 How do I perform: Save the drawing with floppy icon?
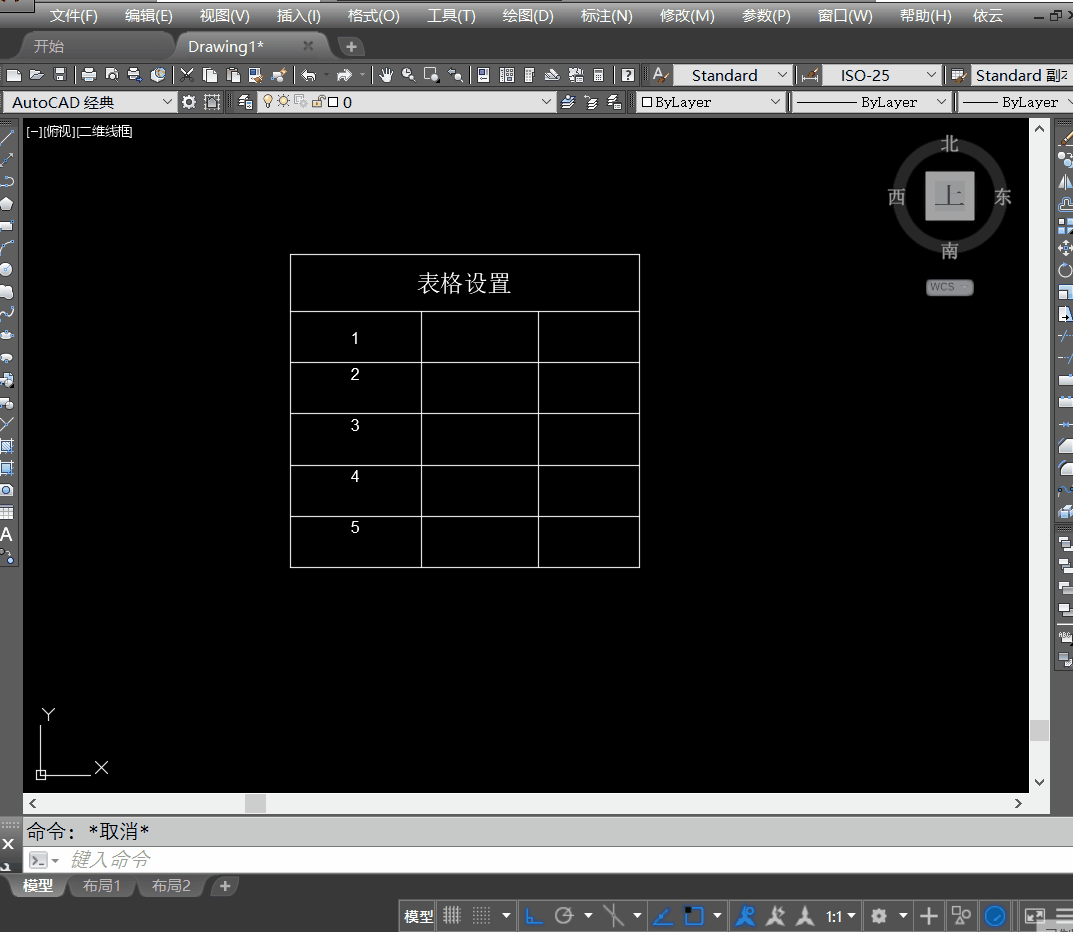(x=60, y=75)
